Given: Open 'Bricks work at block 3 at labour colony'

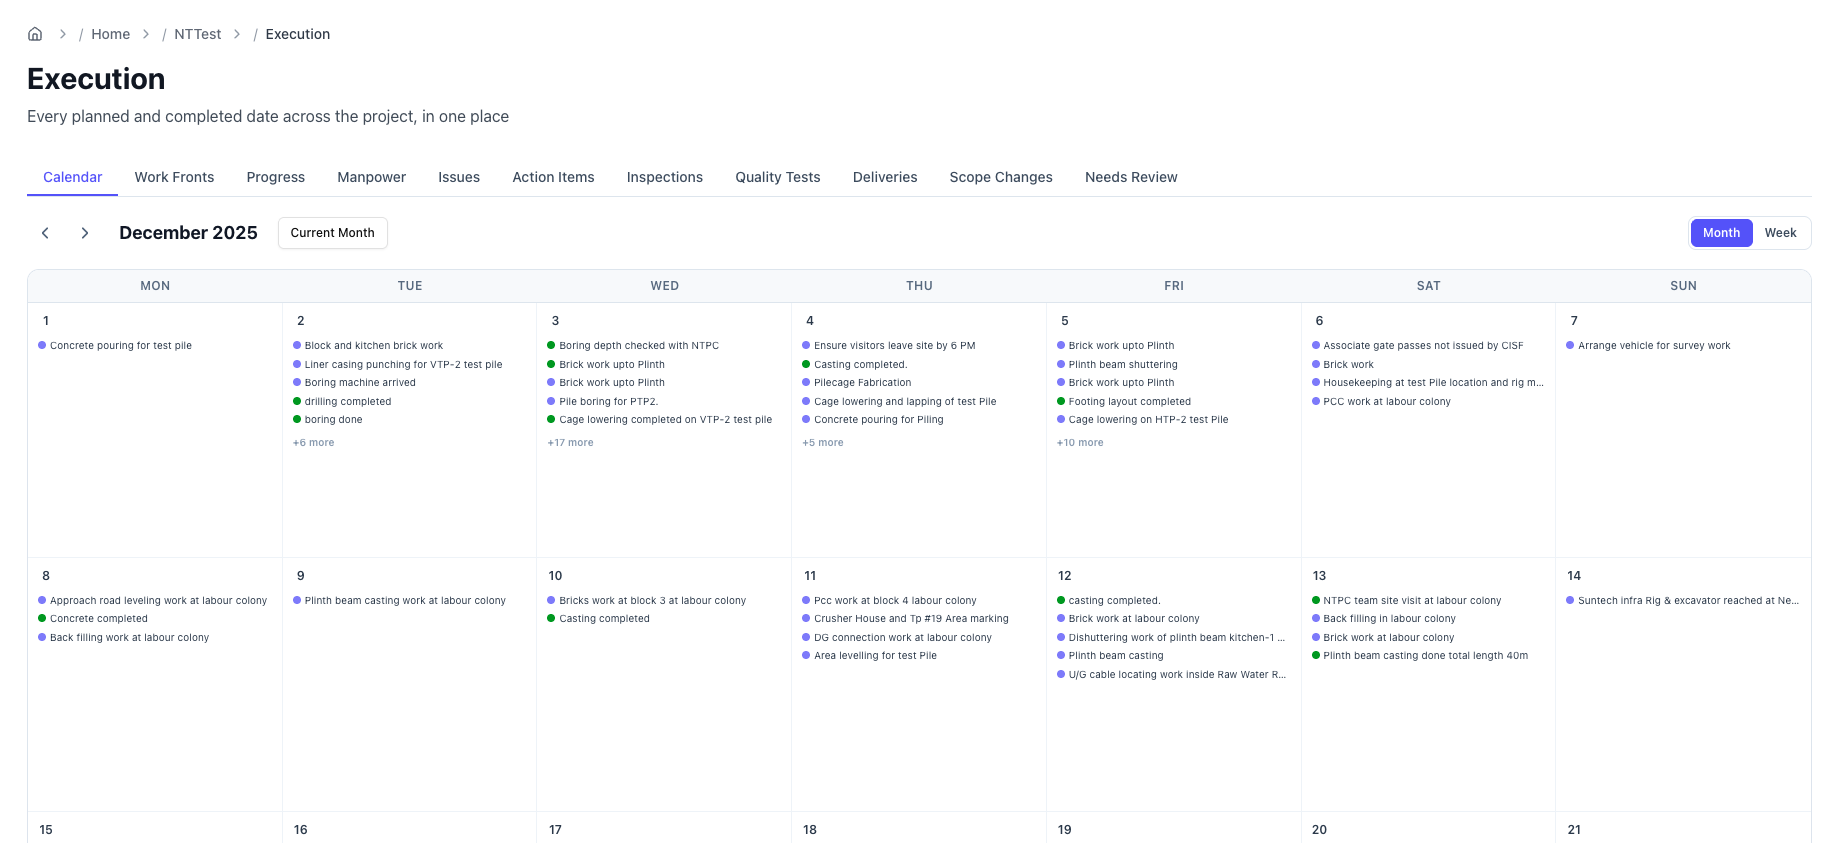Looking at the screenshot, I should pos(647,601).
